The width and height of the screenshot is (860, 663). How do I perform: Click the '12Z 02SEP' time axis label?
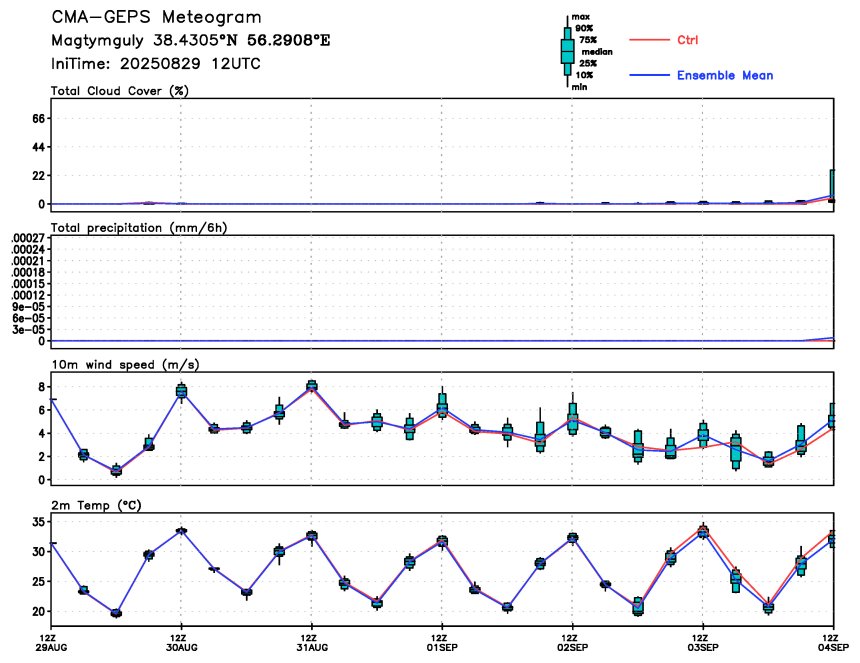(573, 642)
